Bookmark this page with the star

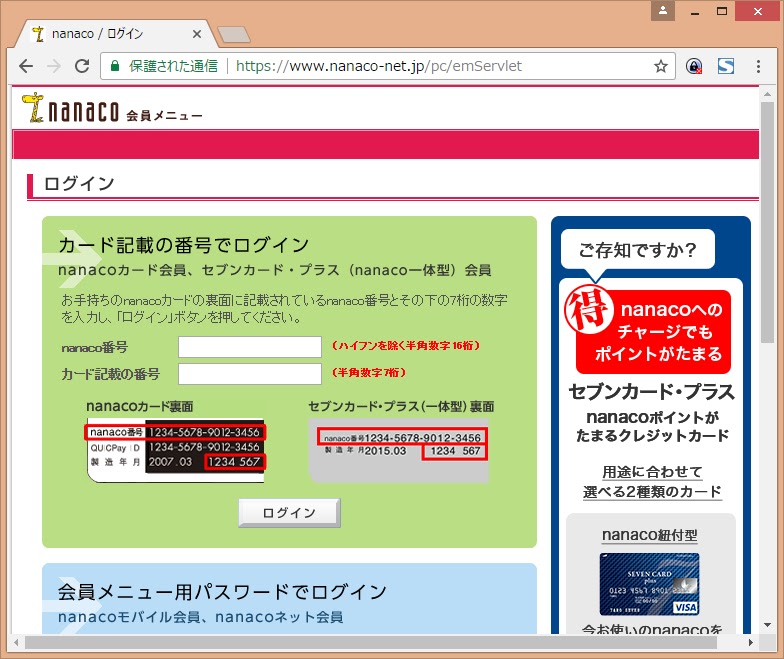point(660,66)
